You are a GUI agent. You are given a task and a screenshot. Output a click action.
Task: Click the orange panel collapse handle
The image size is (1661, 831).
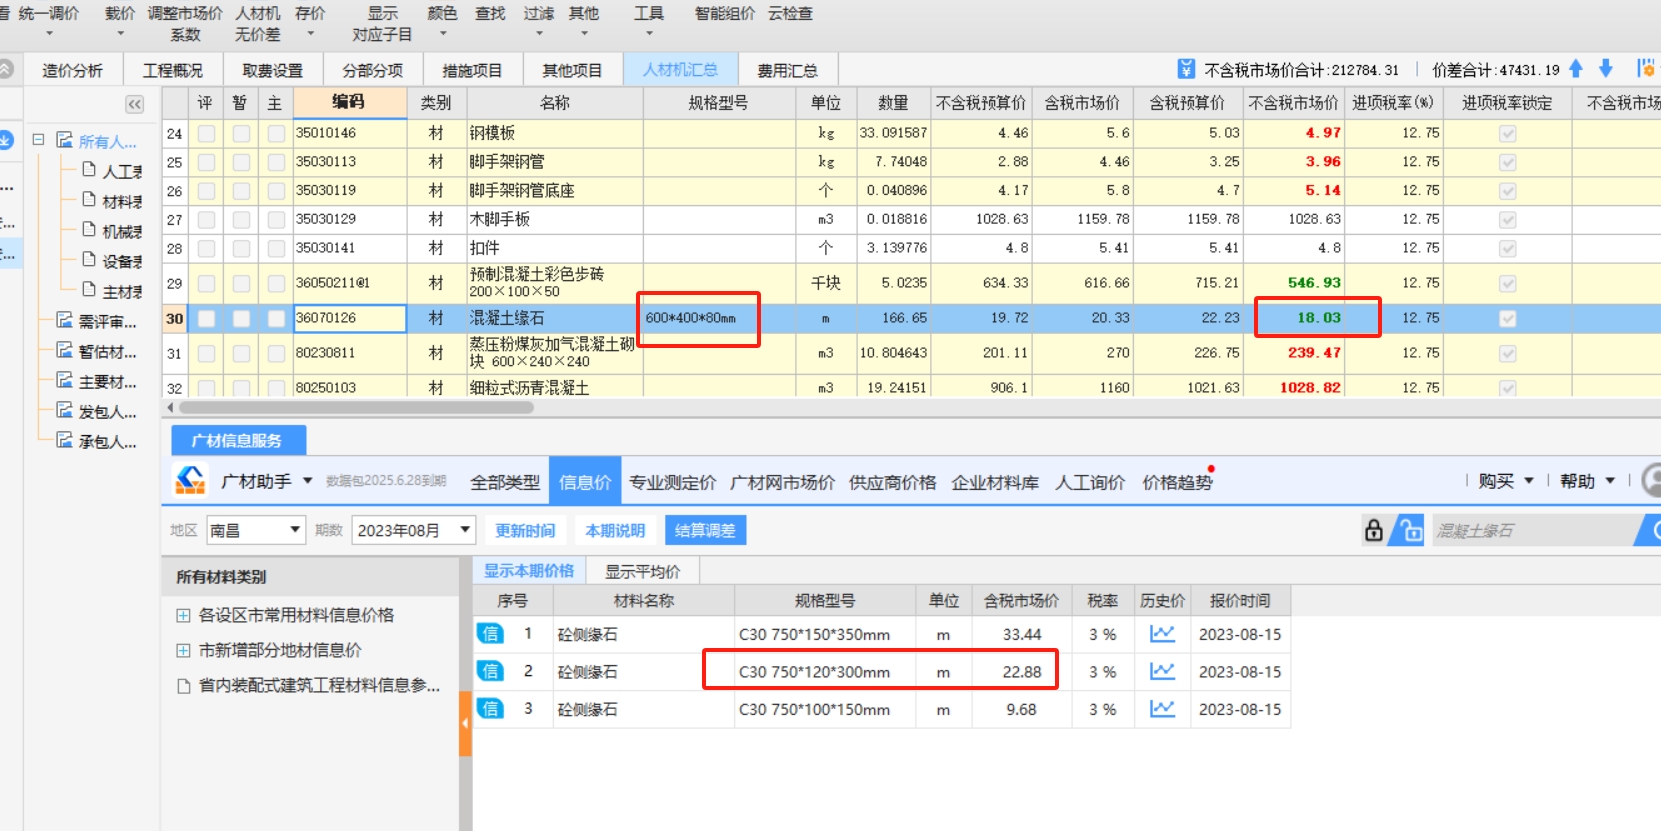[465, 722]
